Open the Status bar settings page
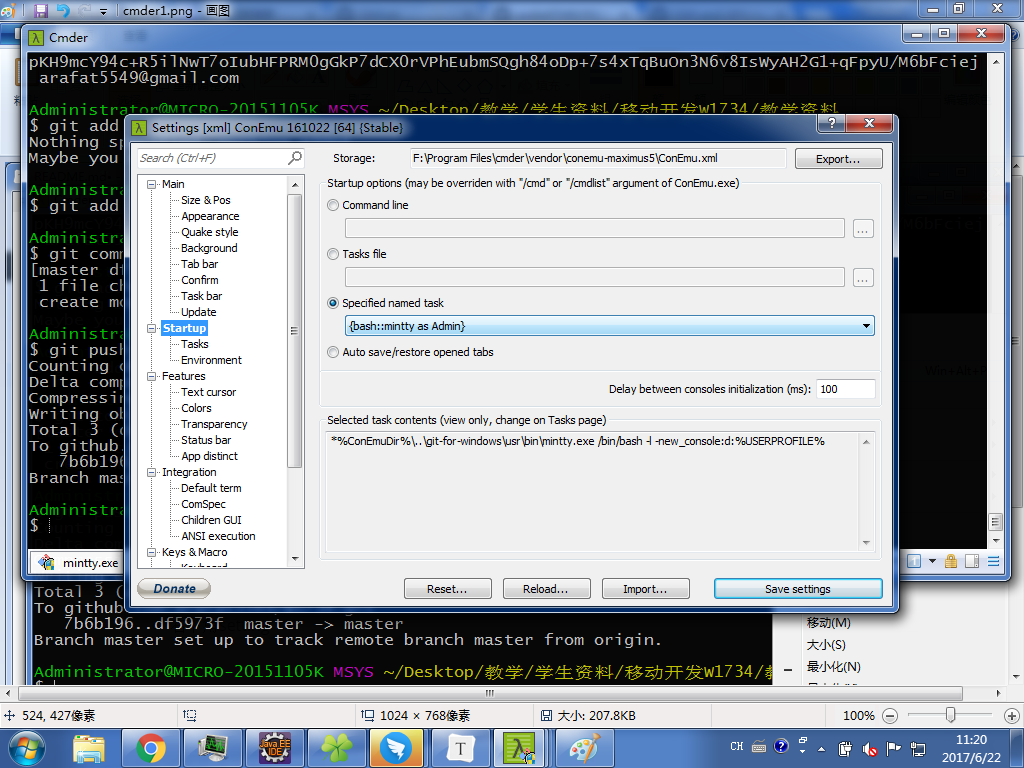1024x768 pixels. [206, 440]
